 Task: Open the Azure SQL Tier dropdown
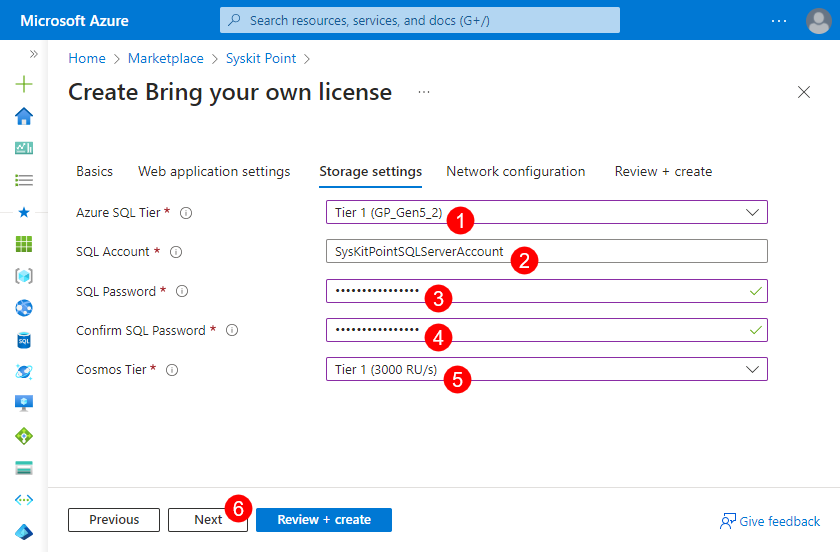click(x=546, y=212)
